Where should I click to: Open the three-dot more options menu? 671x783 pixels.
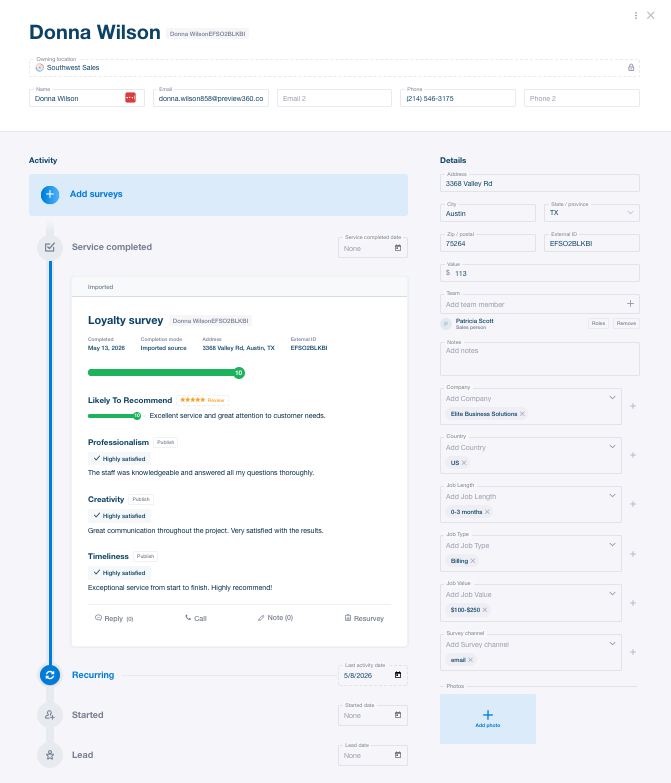[636, 15]
